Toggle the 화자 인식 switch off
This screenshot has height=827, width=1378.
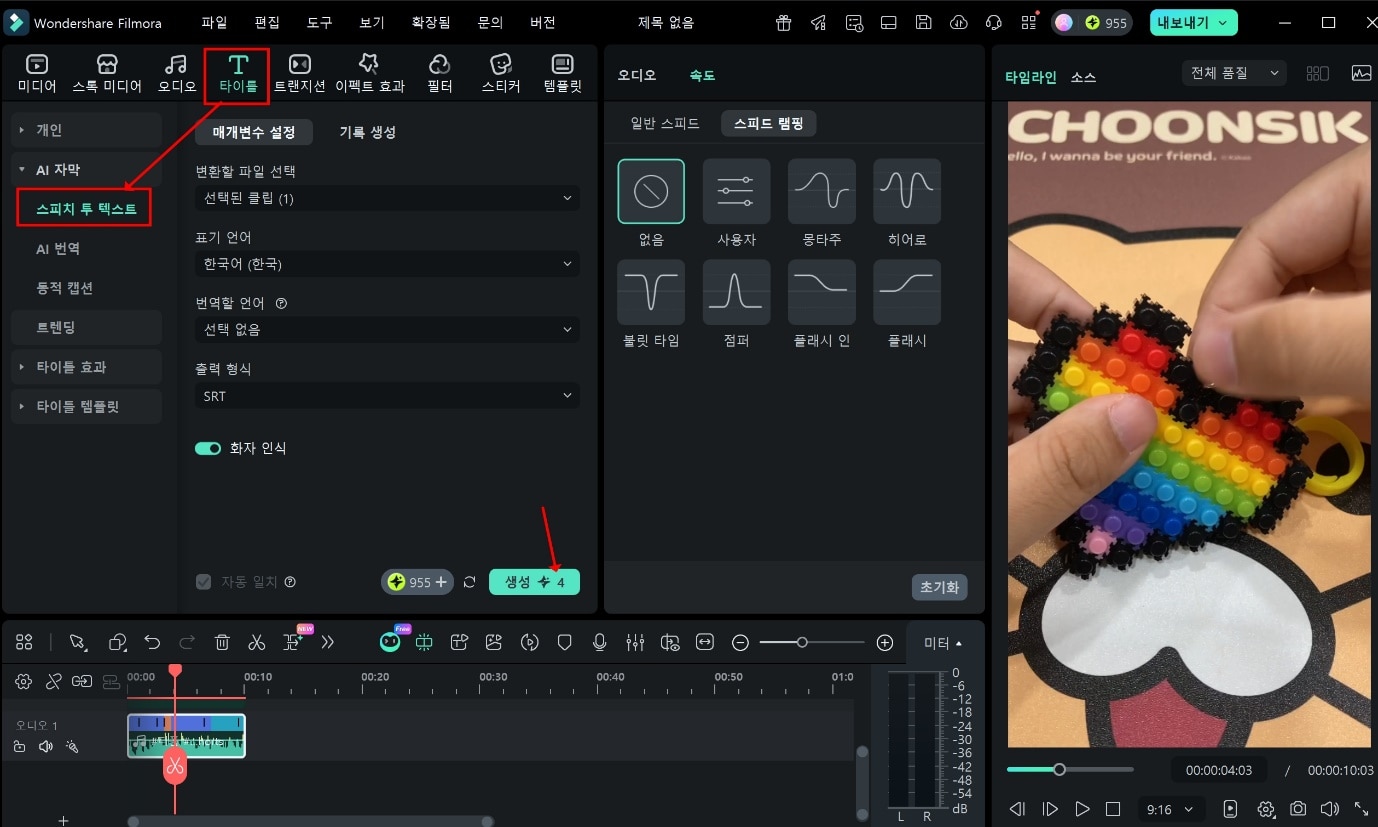tap(208, 448)
